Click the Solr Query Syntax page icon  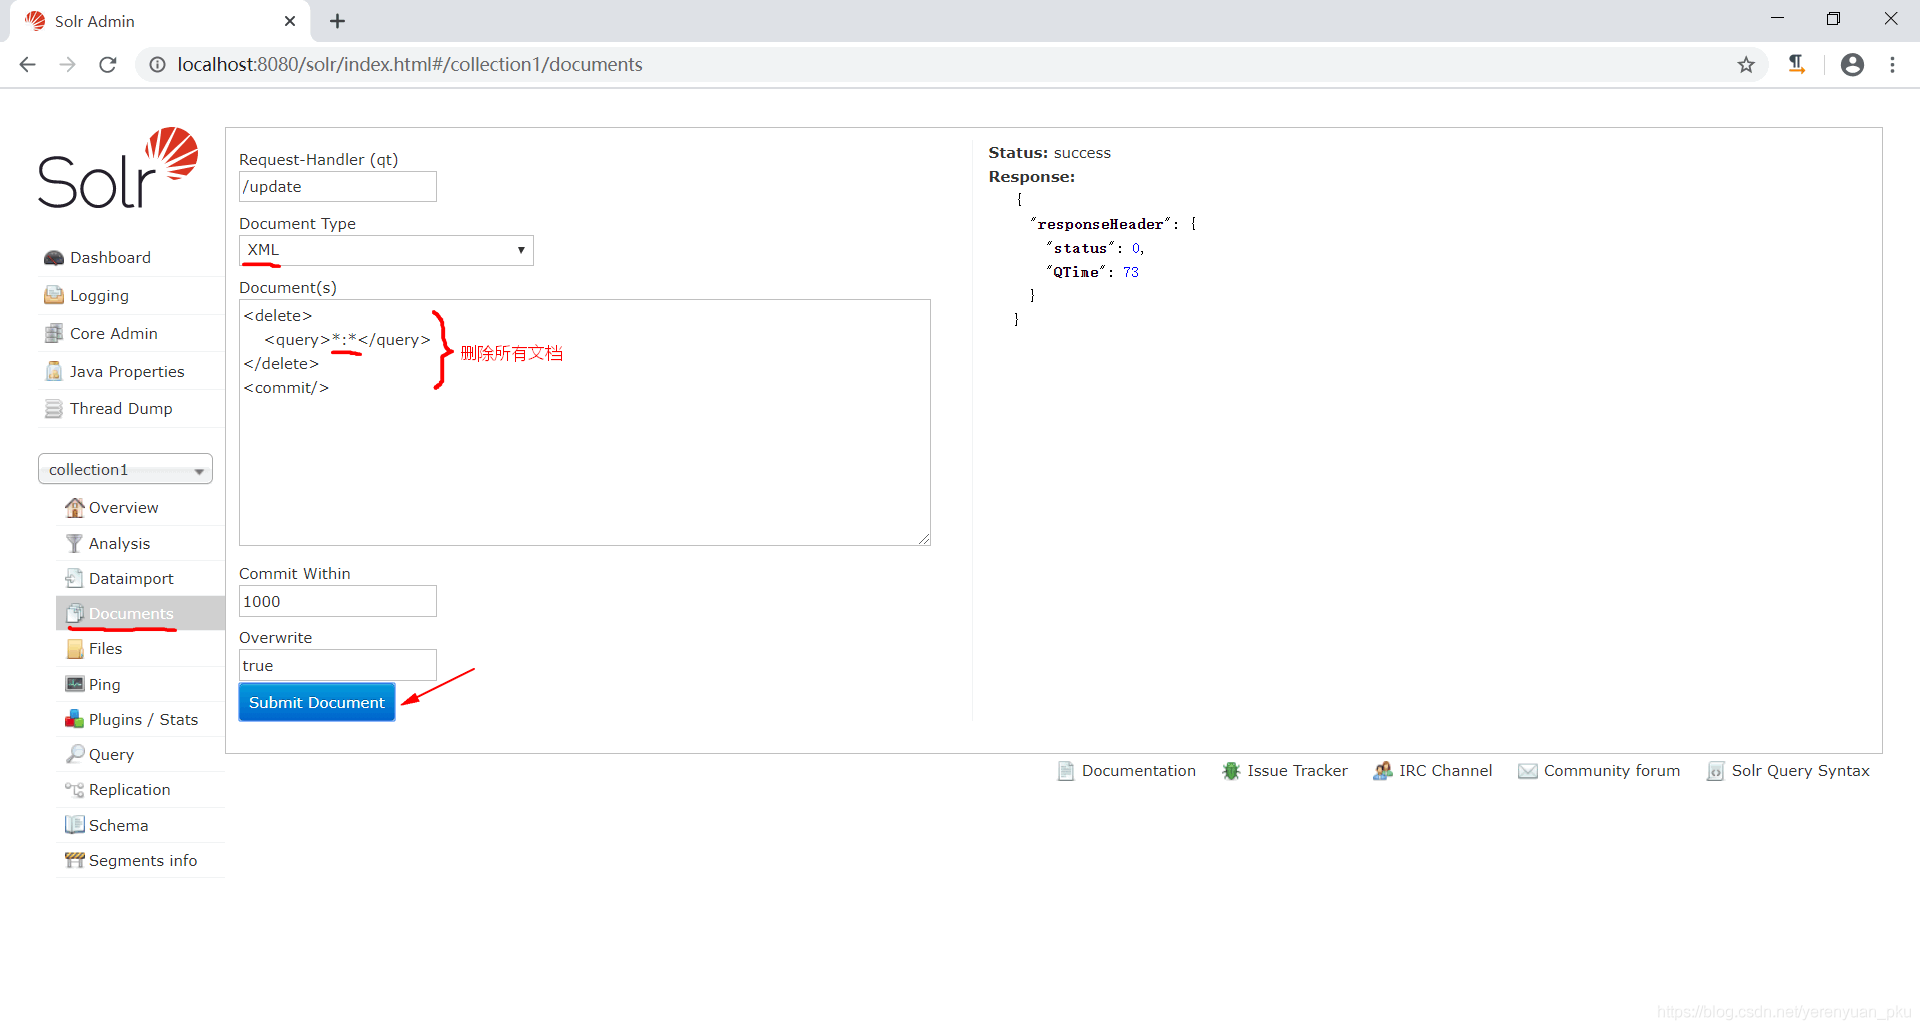click(x=1715, y=771)
